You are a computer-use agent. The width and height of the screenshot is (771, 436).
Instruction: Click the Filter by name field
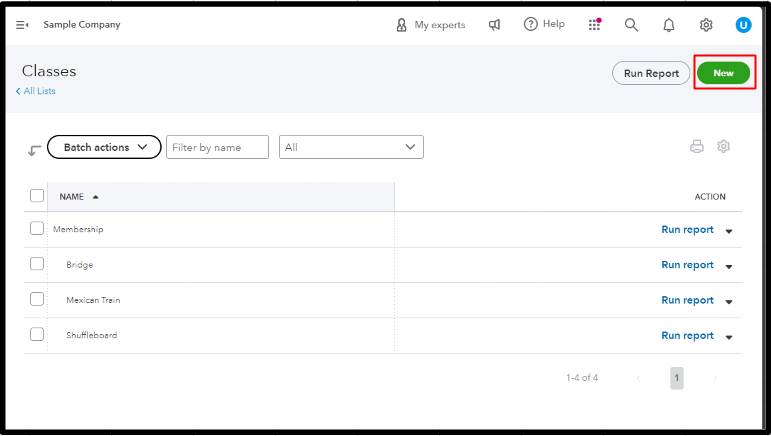coord(217,147)
